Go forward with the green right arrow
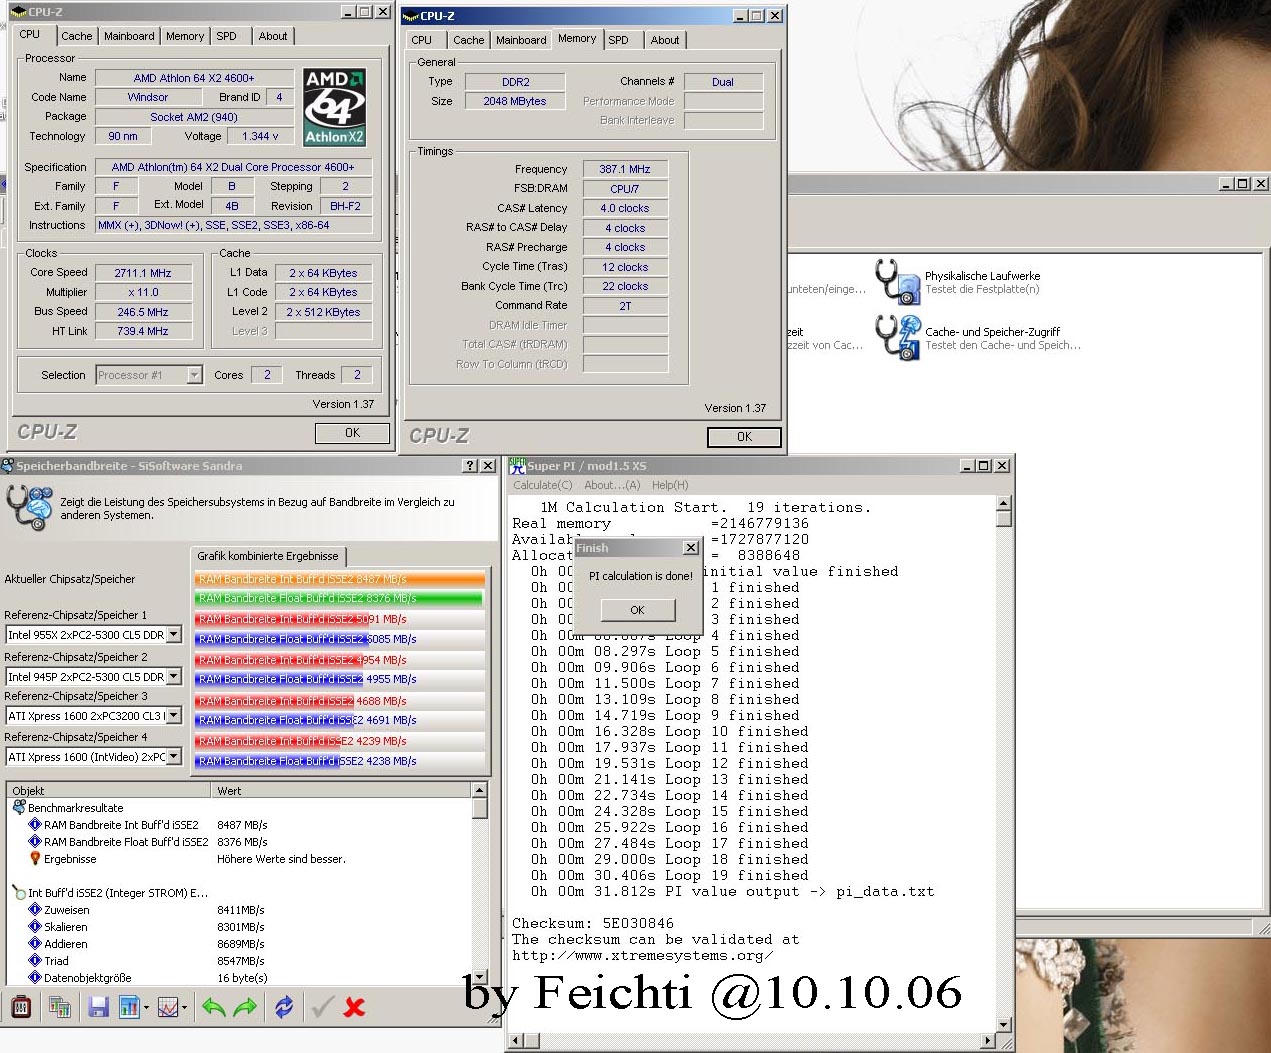1271x1053 pixels. click(245, 1007)
